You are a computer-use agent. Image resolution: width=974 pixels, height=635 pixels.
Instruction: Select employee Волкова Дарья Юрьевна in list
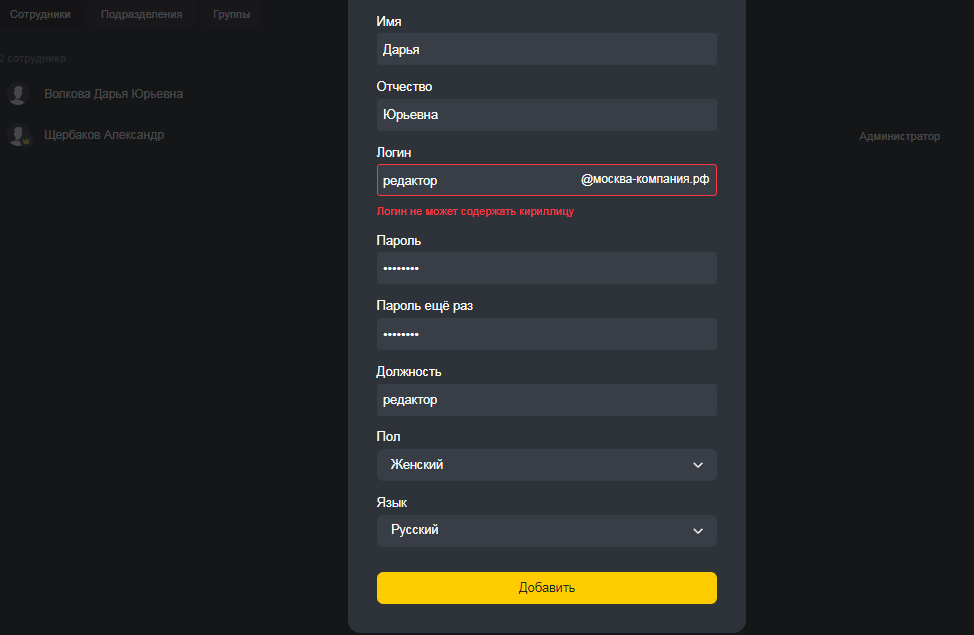tap(113, 94)
